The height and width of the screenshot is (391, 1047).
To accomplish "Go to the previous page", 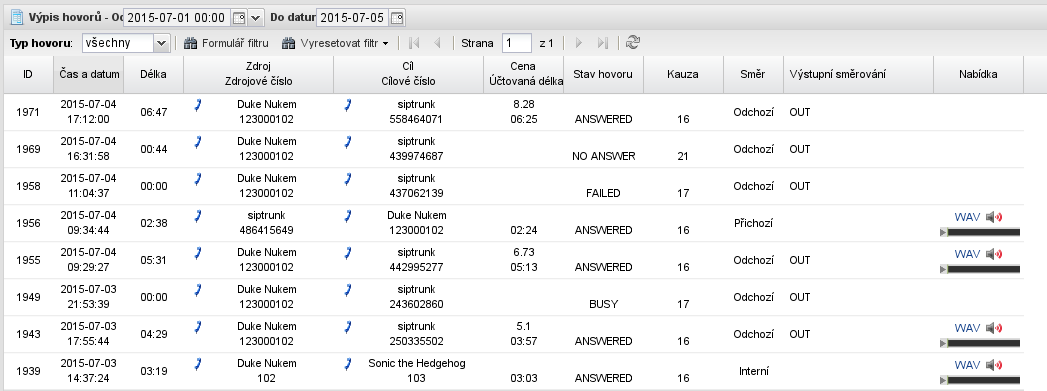I will coord(437,43).
